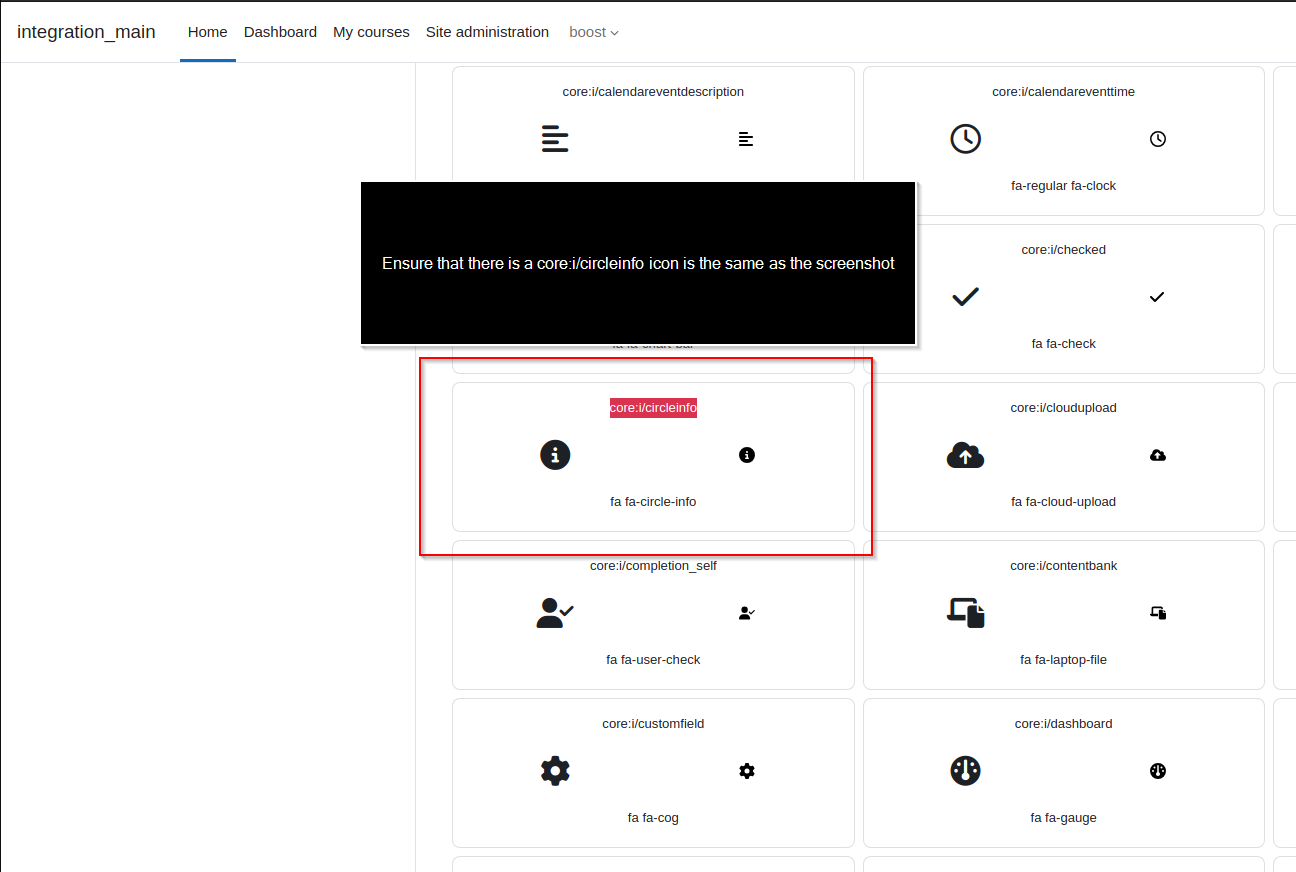This screenshot has width=1296, height=872.
Task: Select the fa fa-check text
Action: click(1063, 344)
